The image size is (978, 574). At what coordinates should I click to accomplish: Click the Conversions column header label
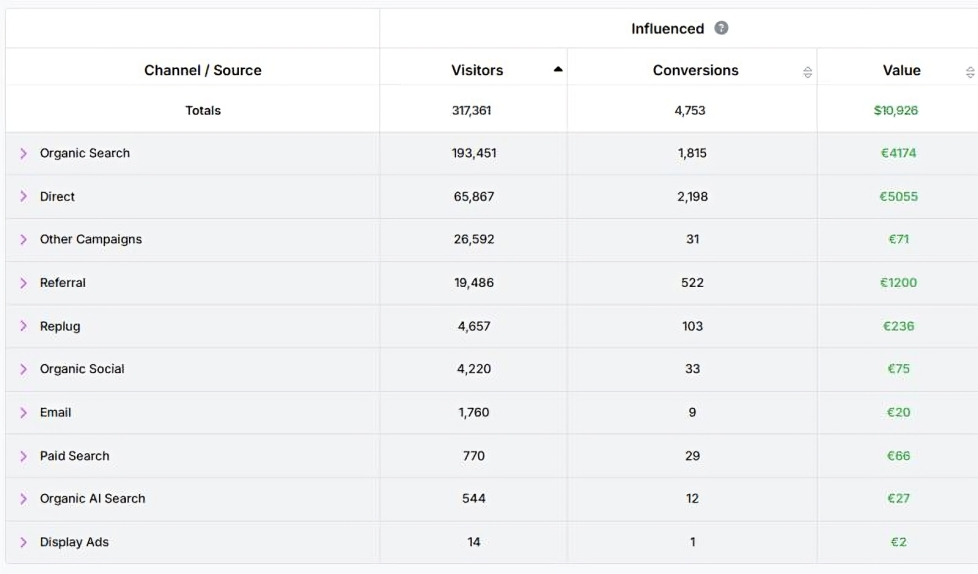pos(695,70)
